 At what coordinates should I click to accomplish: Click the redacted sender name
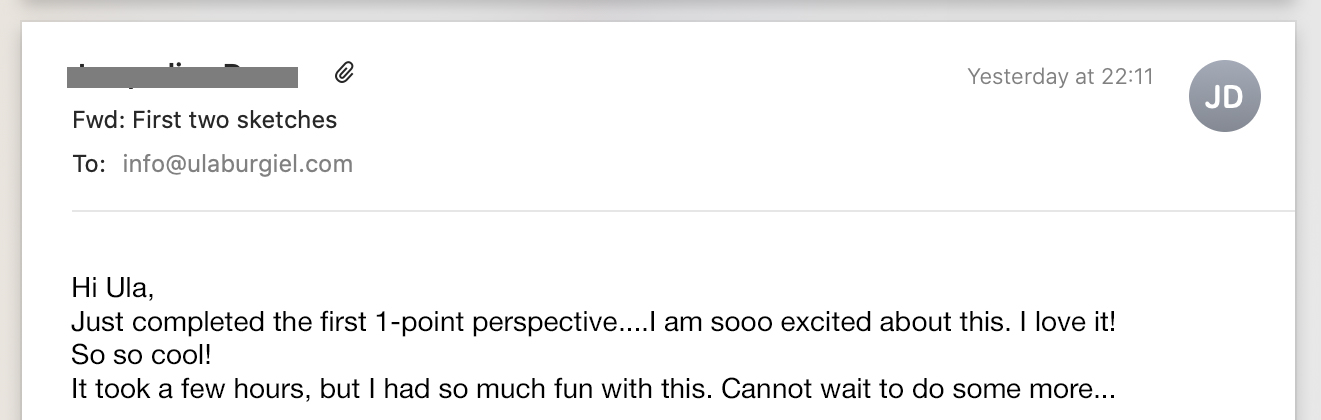[182, 76]
